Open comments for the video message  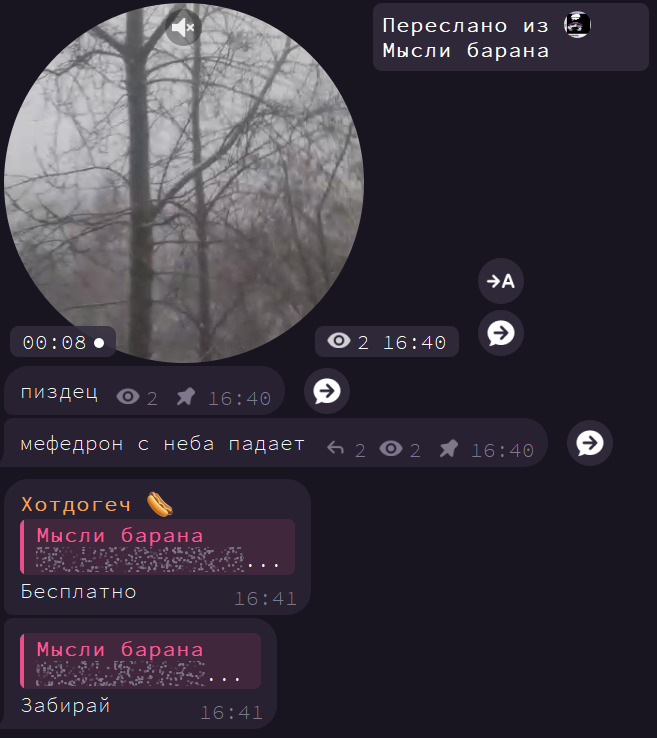point(501,333)
